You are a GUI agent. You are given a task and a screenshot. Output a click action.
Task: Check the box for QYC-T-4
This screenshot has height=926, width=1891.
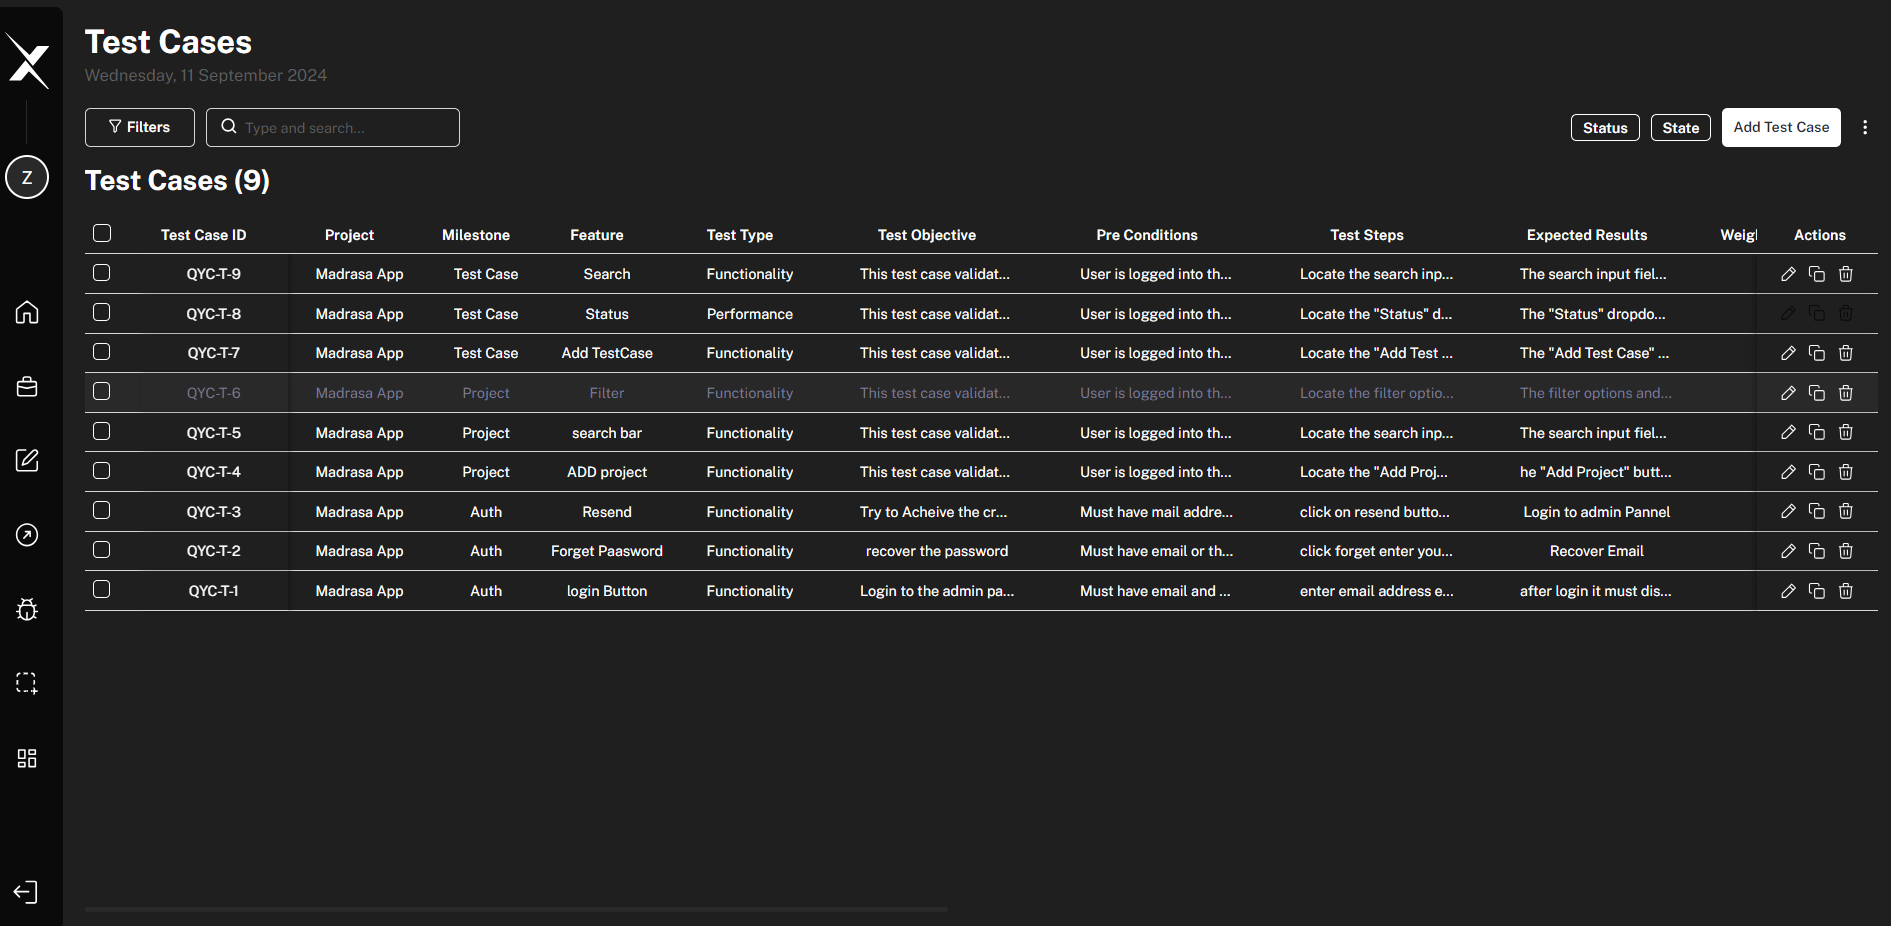102,470
